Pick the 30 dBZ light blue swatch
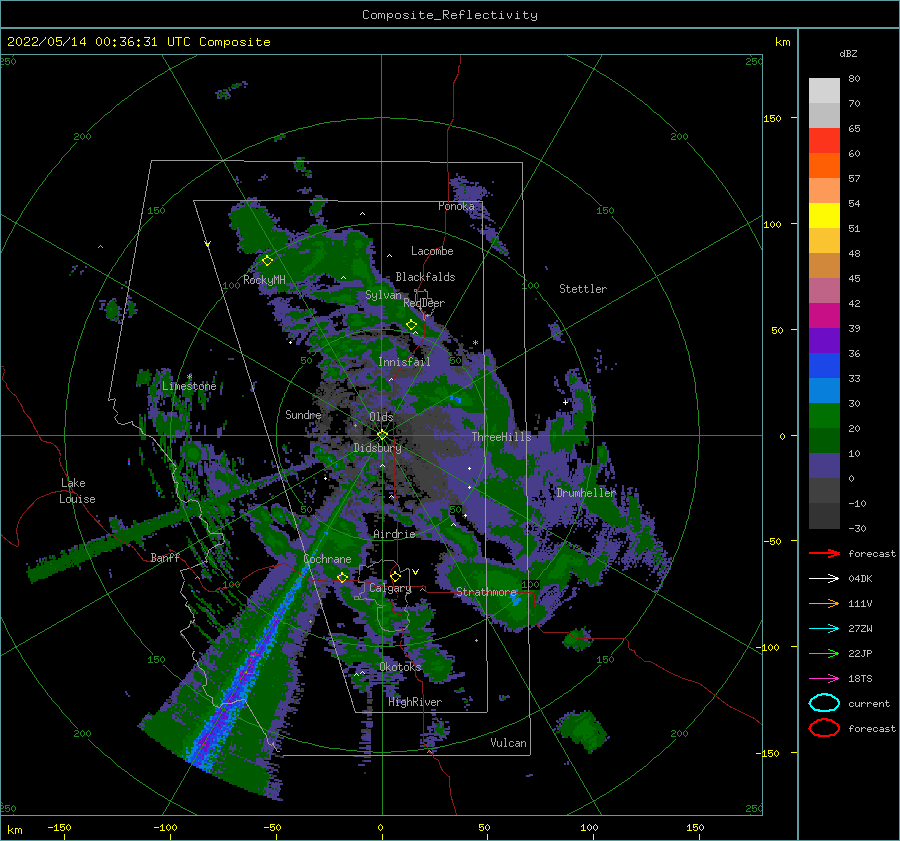This screenshot has width=900, height=841. click(x=824, y=390)
